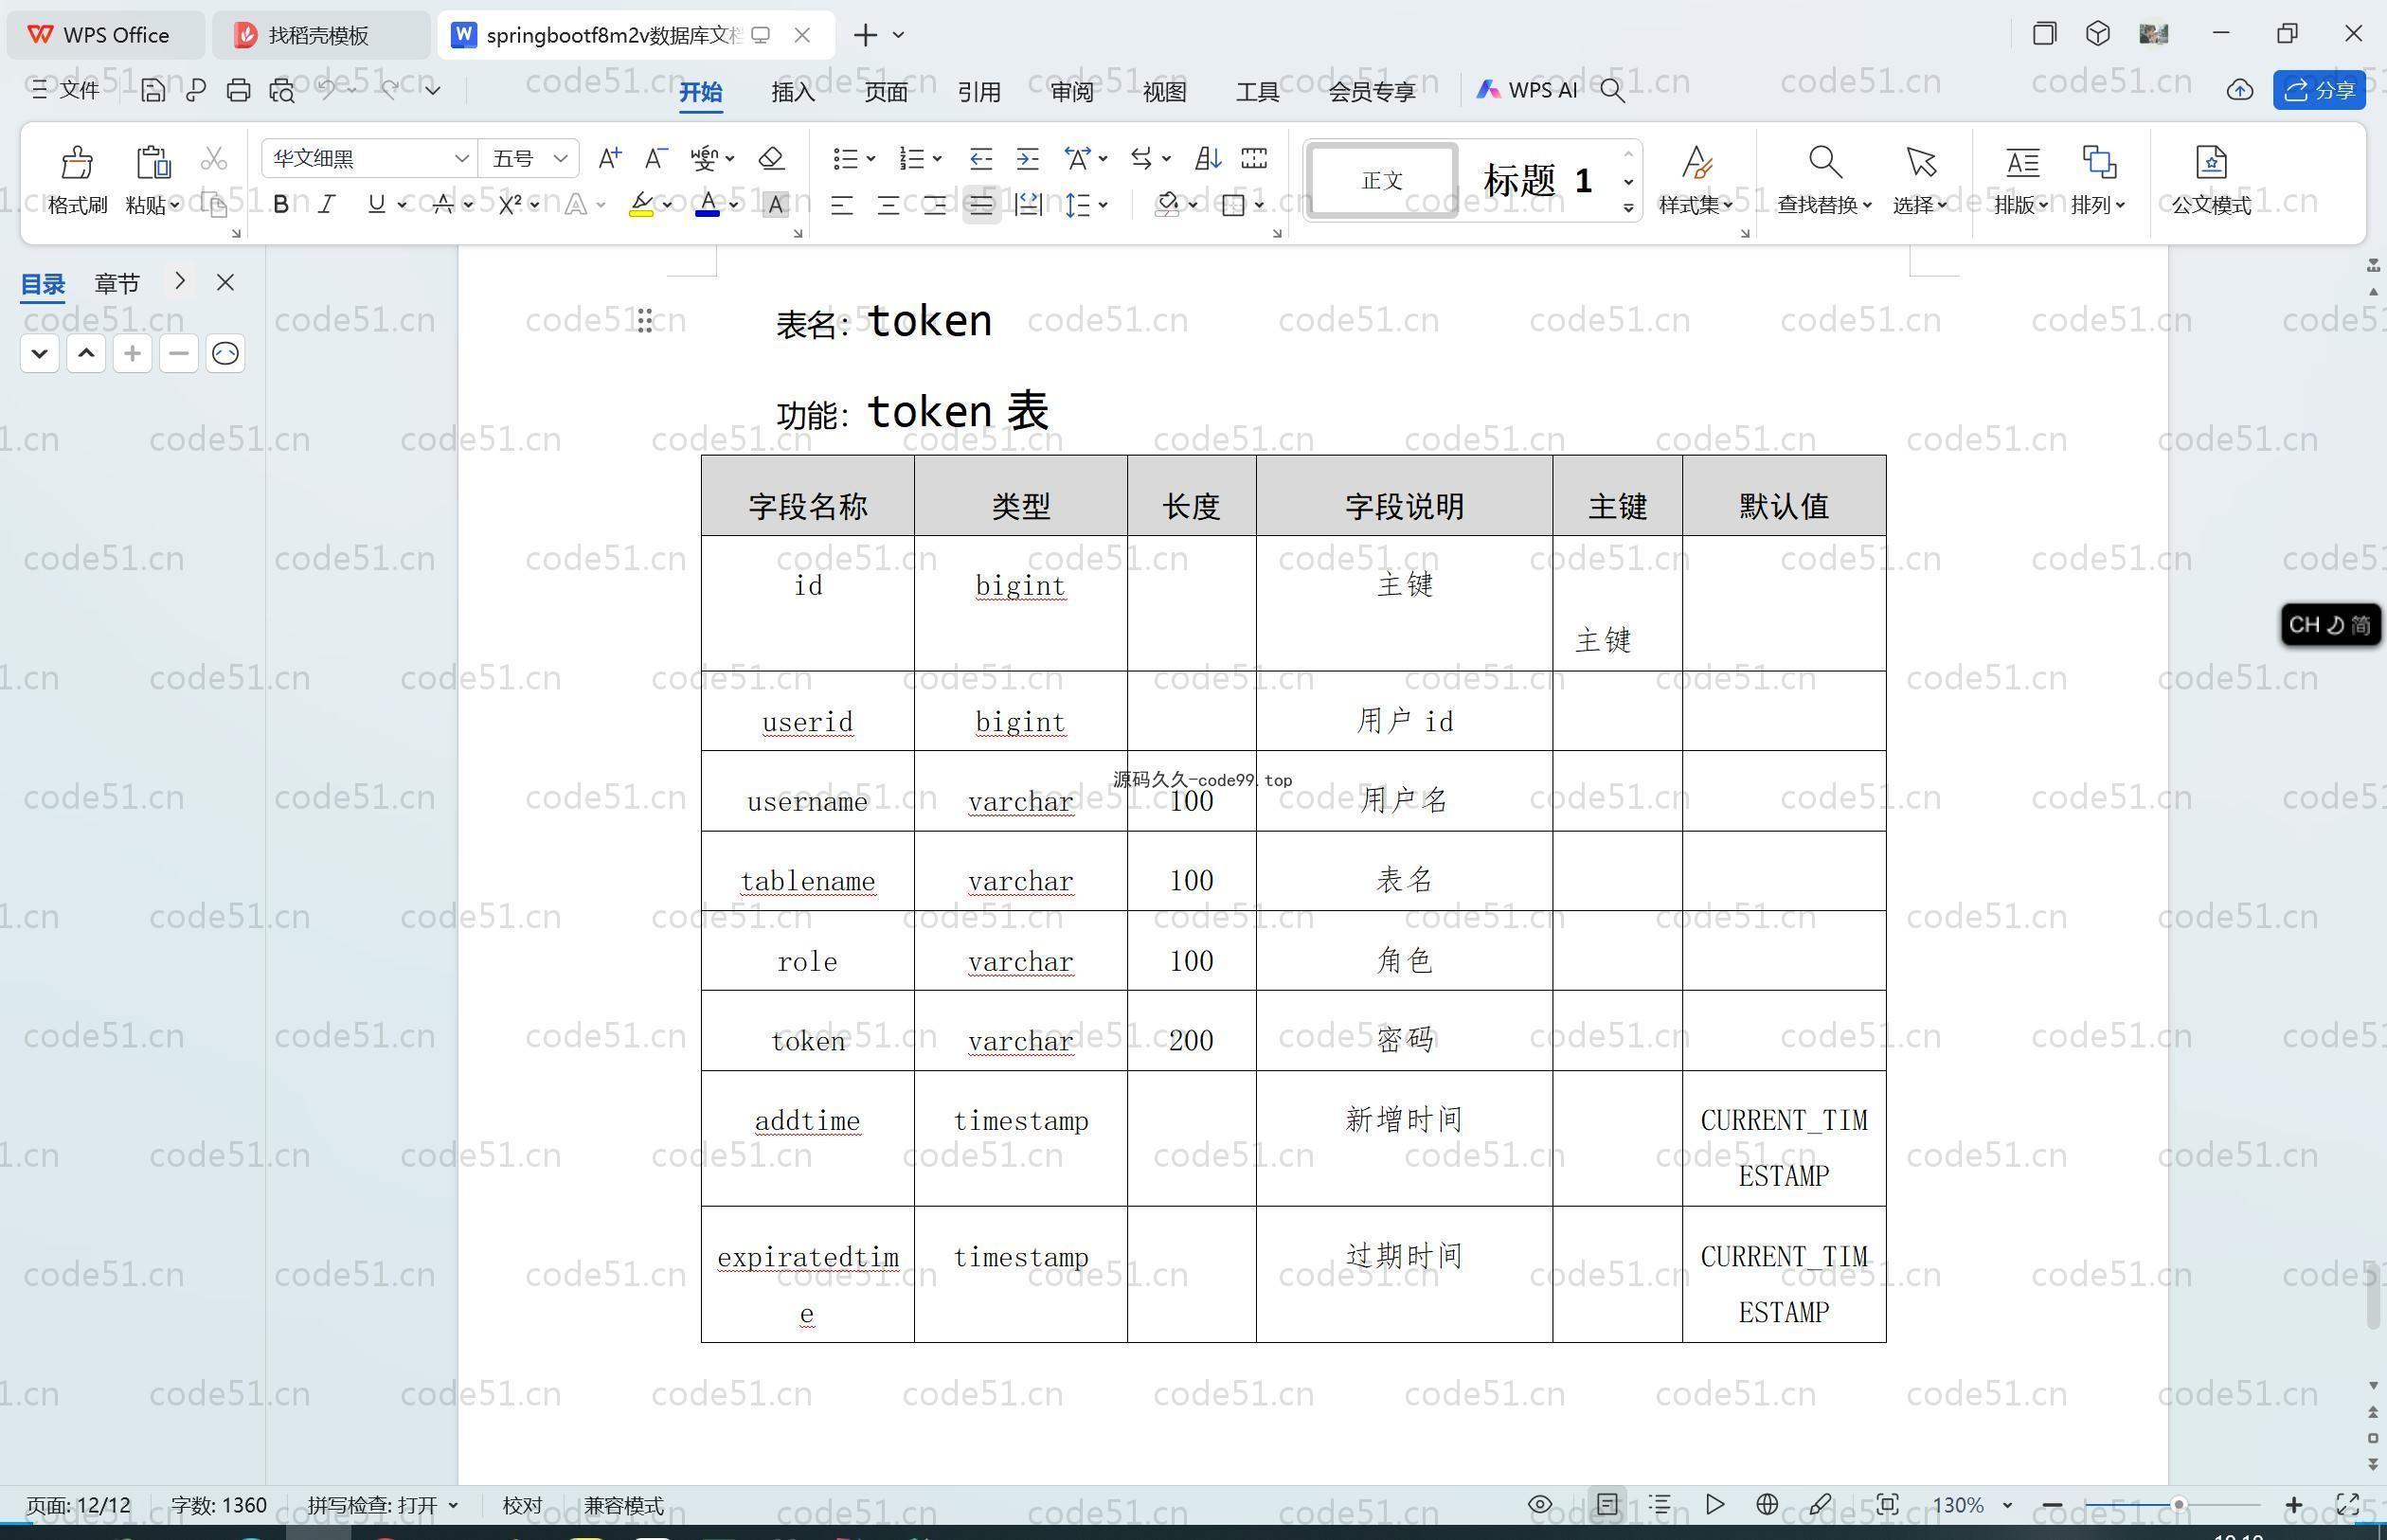This screenshot has height=1540, width=2387.
Task: Open the new tab dropdown arrow
Action: 898,35
